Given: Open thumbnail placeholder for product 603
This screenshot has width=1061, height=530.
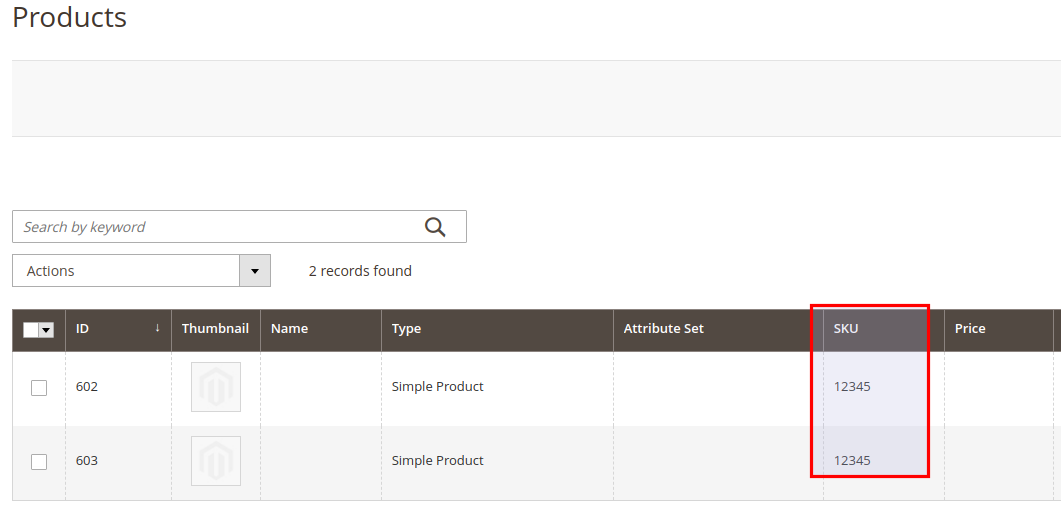Looking at the screenshot, I should click(216, 461).
